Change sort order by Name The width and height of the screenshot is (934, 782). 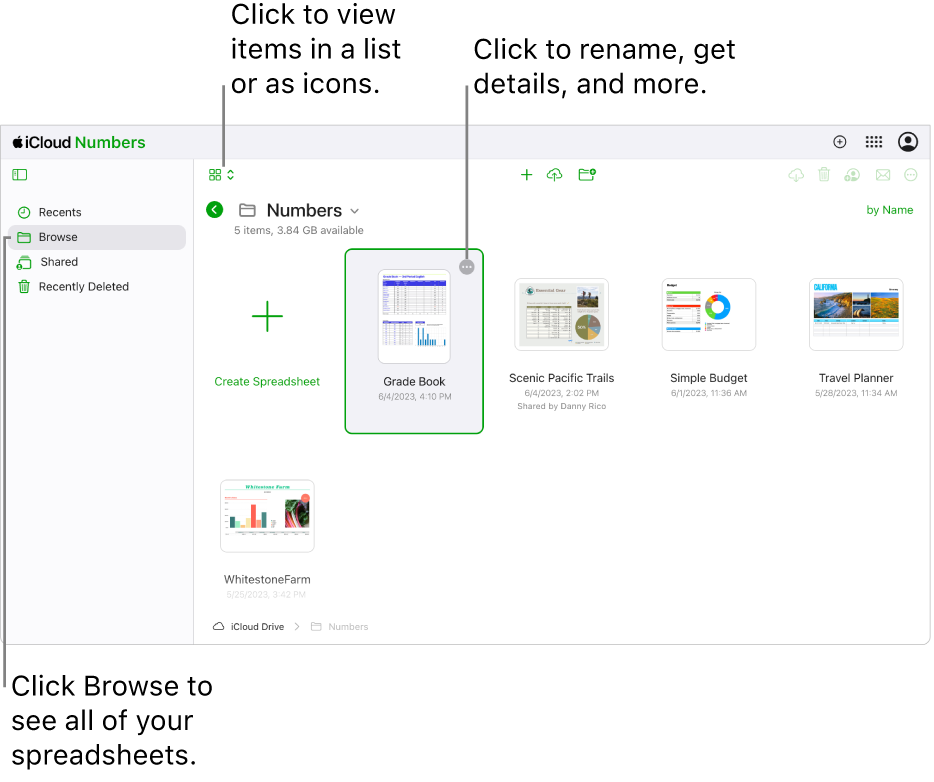click(x=889, y=210)
